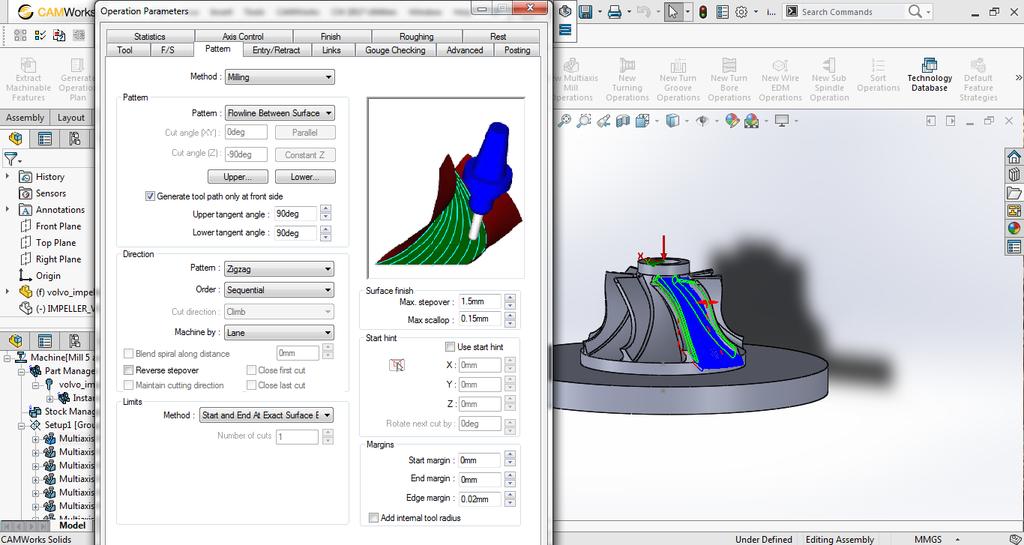Enable Use start hint checkbox

point(450,347)
